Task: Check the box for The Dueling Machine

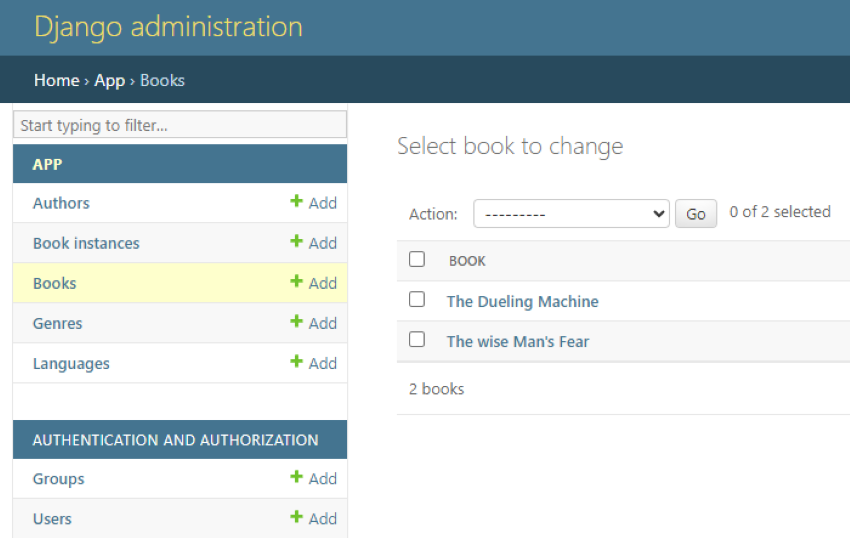Action: click(417, 300)
